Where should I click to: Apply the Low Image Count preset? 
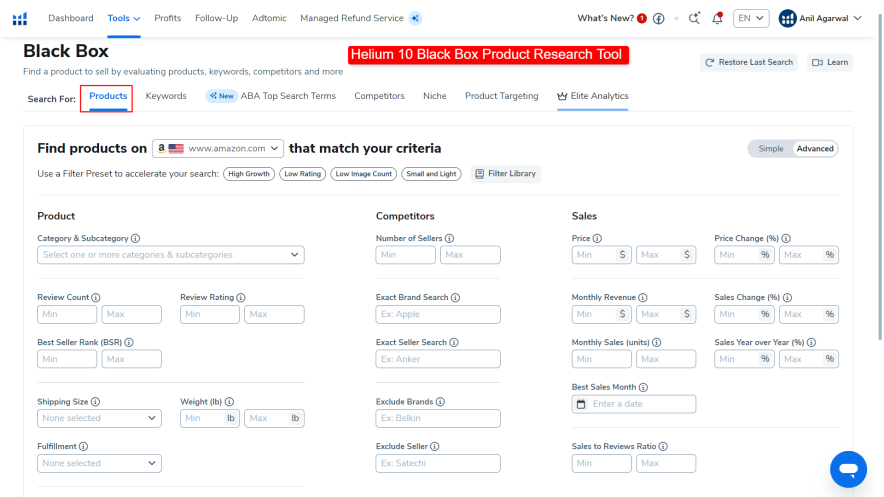364,174
